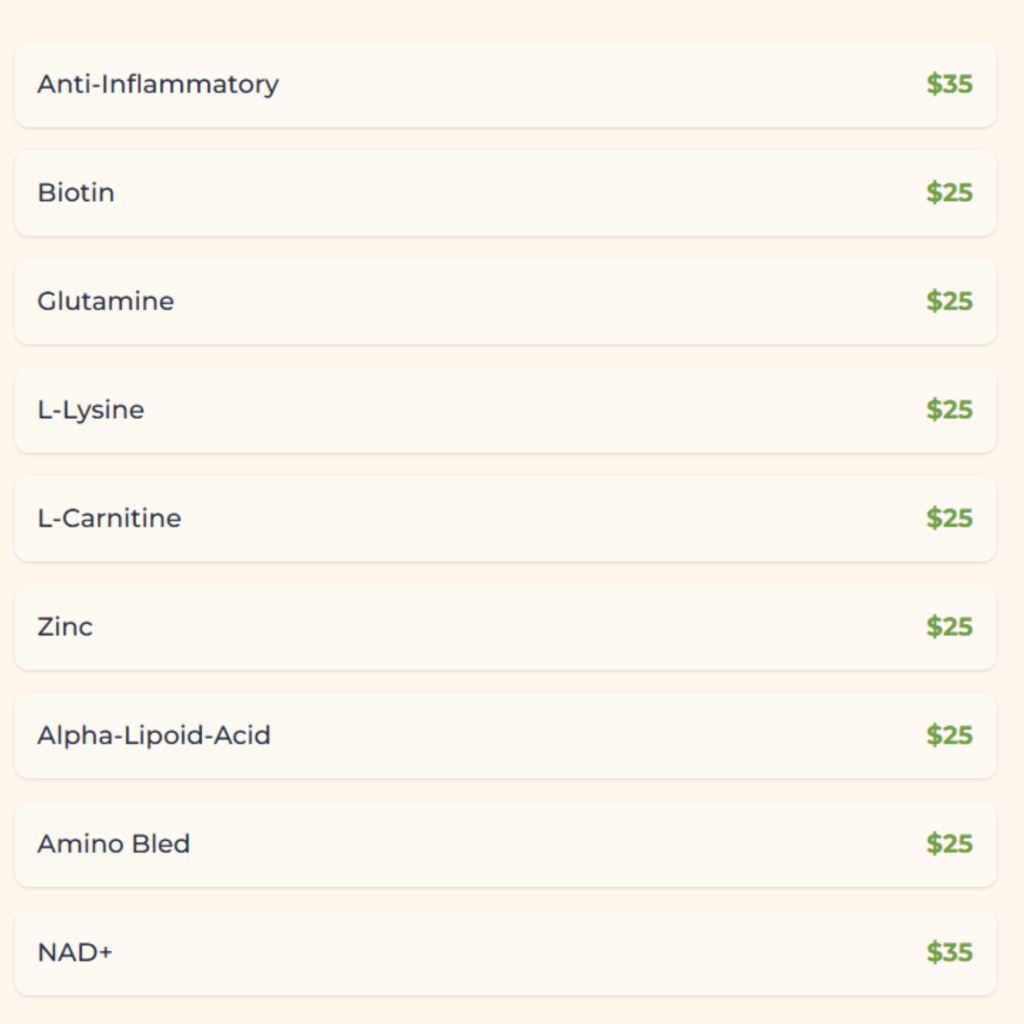Select the NAD+ add-on card
Screen dimensions: 1024x1024
click(505, 952)
